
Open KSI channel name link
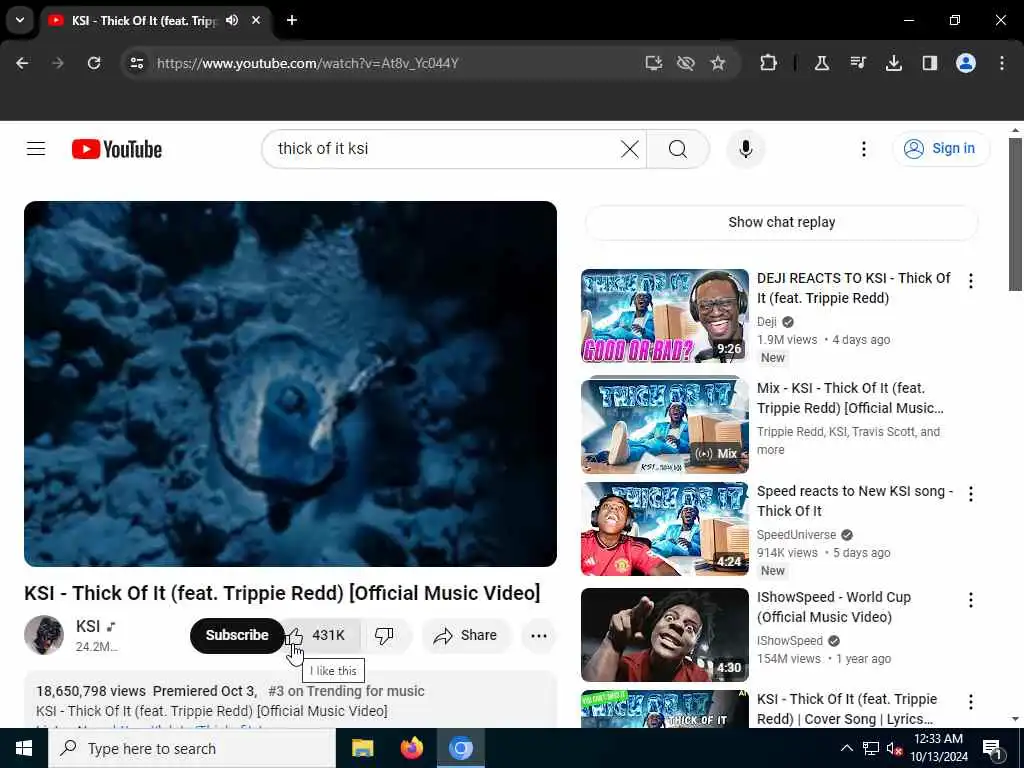pyautogui.click(x=88, y=626)
